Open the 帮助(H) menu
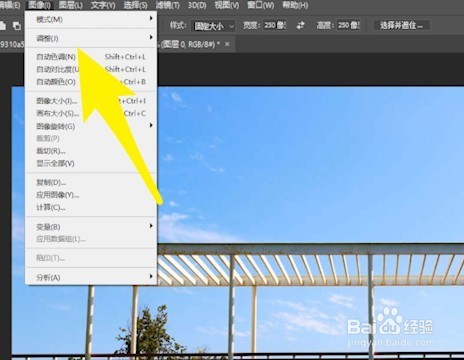Image resolution: width=464 pixels, height=360 pixels. coord(295,5)
